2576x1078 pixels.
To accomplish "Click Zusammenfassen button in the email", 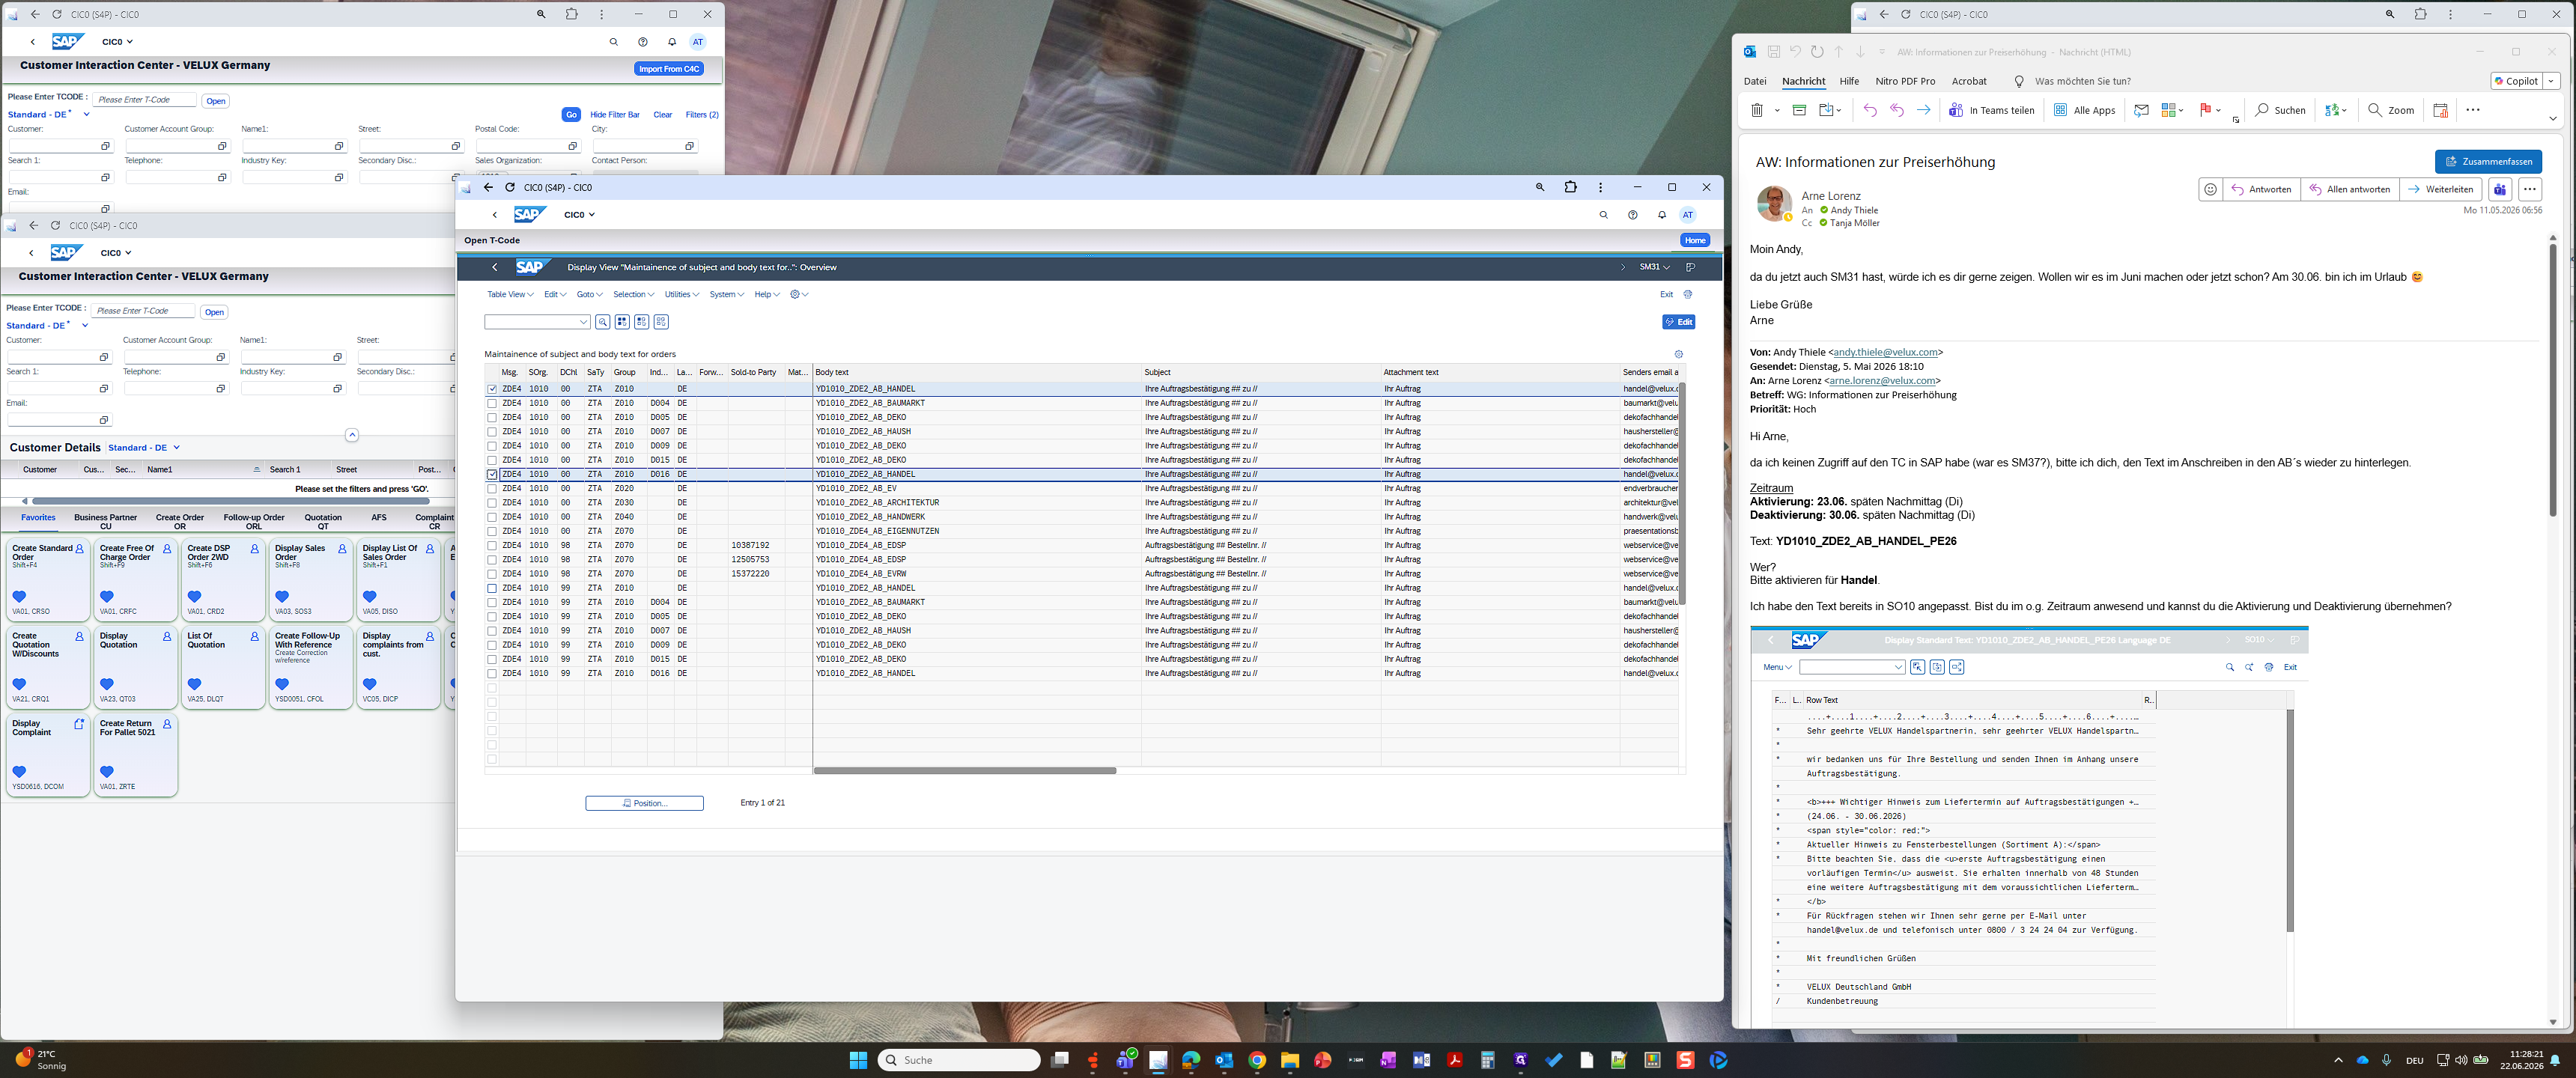I will tap(2488, 161).
